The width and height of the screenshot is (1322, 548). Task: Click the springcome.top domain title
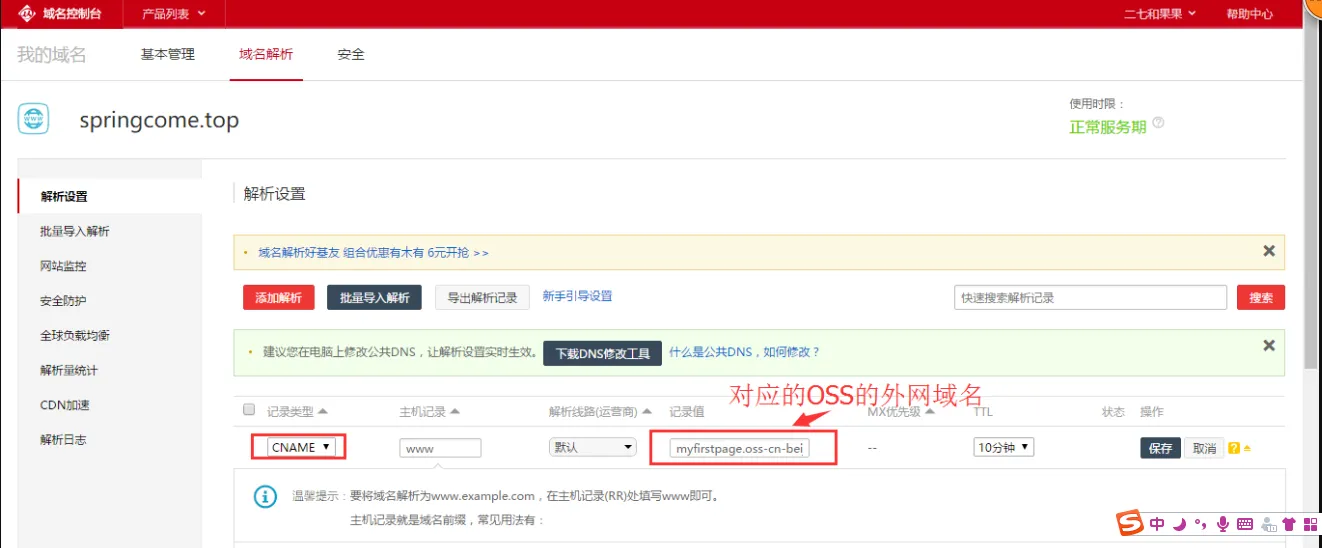159,120
